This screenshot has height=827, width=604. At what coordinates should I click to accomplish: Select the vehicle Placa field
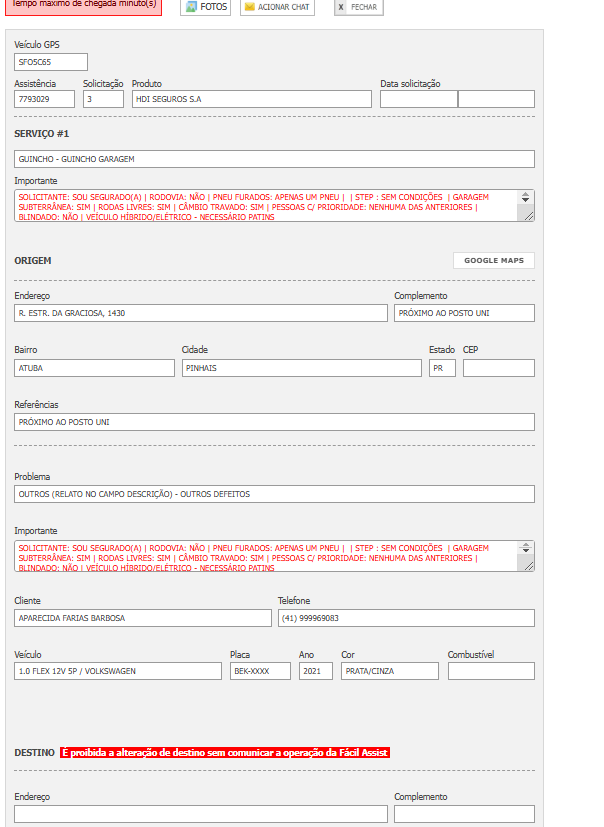click(x=260, y=671)
